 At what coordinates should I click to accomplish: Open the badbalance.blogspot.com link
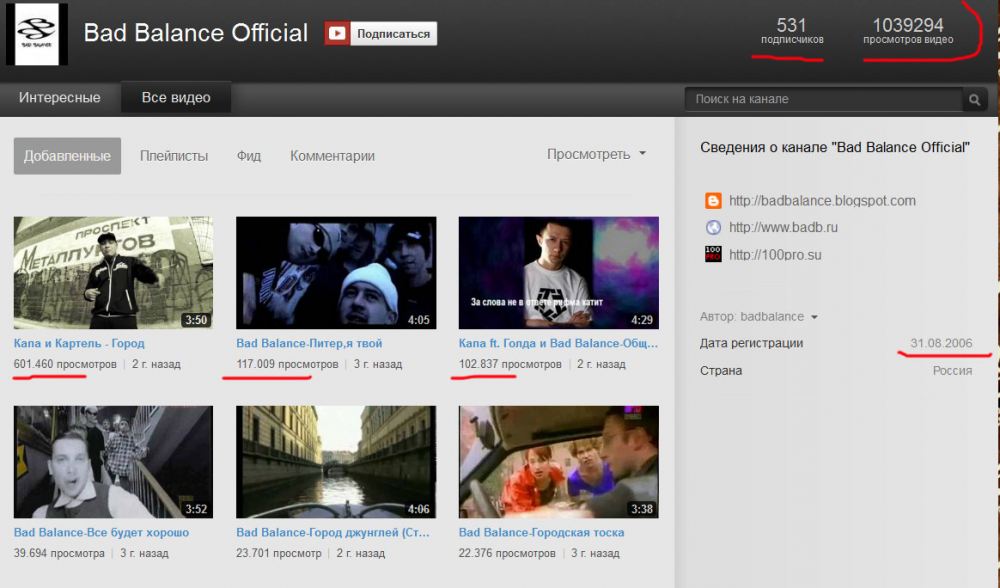(822, 201)
